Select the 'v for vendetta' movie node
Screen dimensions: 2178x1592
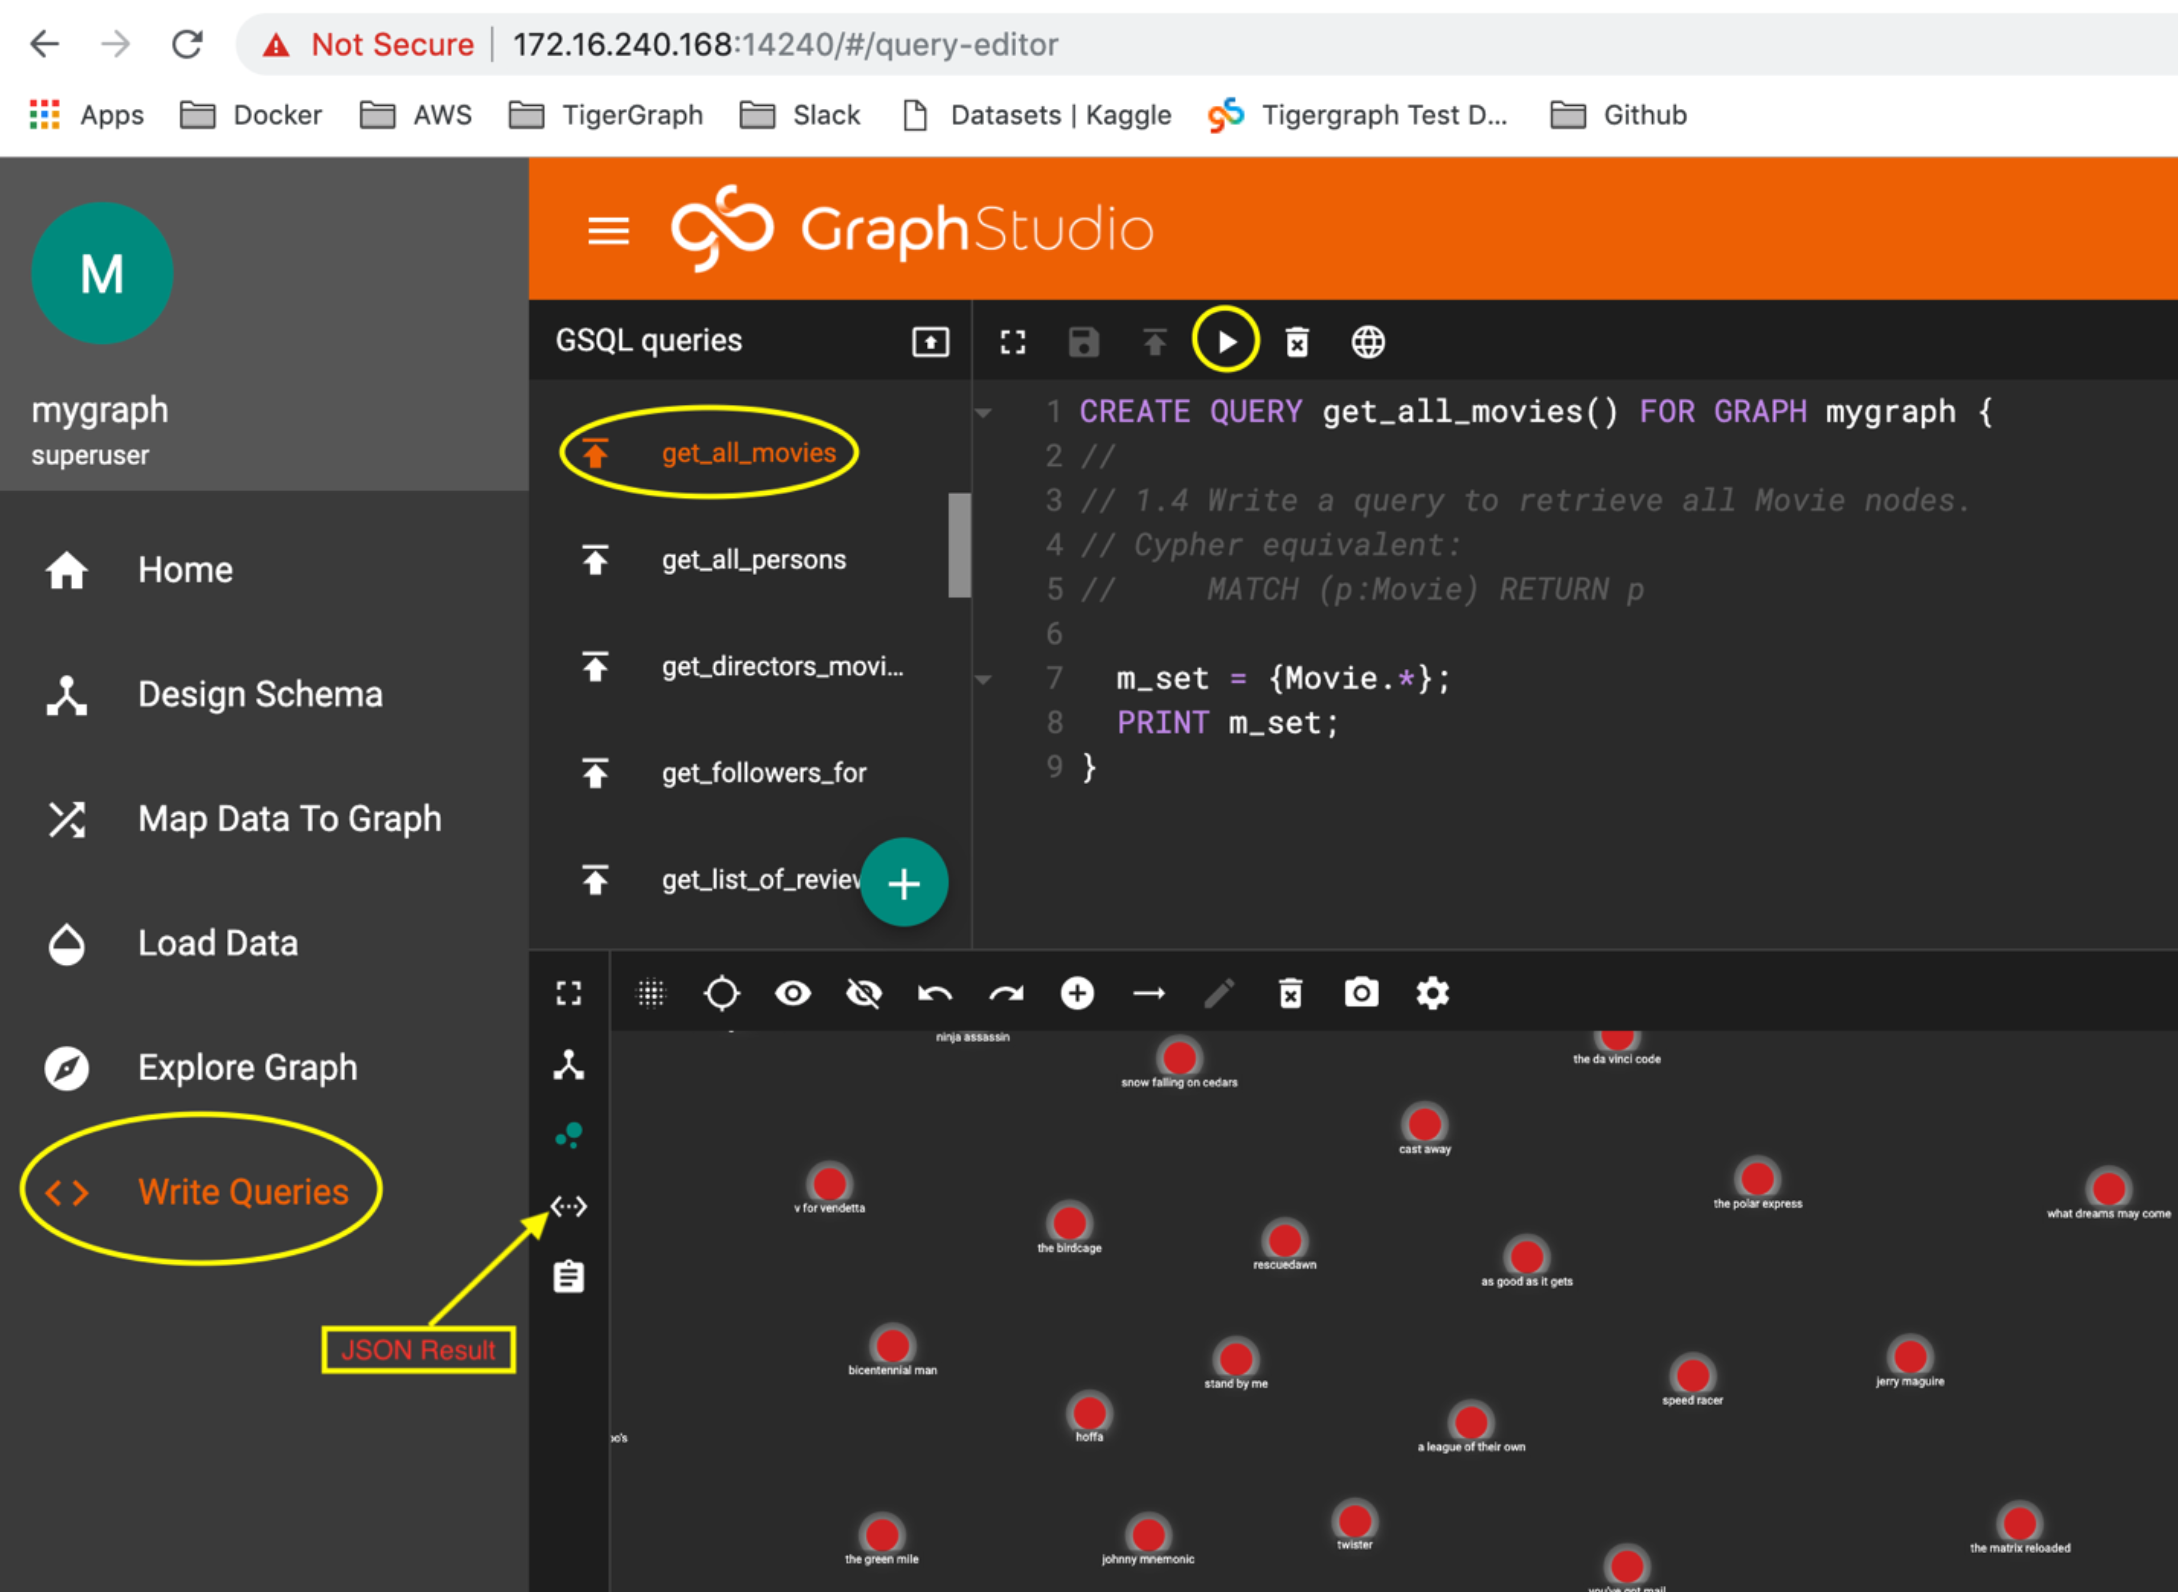[x=829, y=1183]
